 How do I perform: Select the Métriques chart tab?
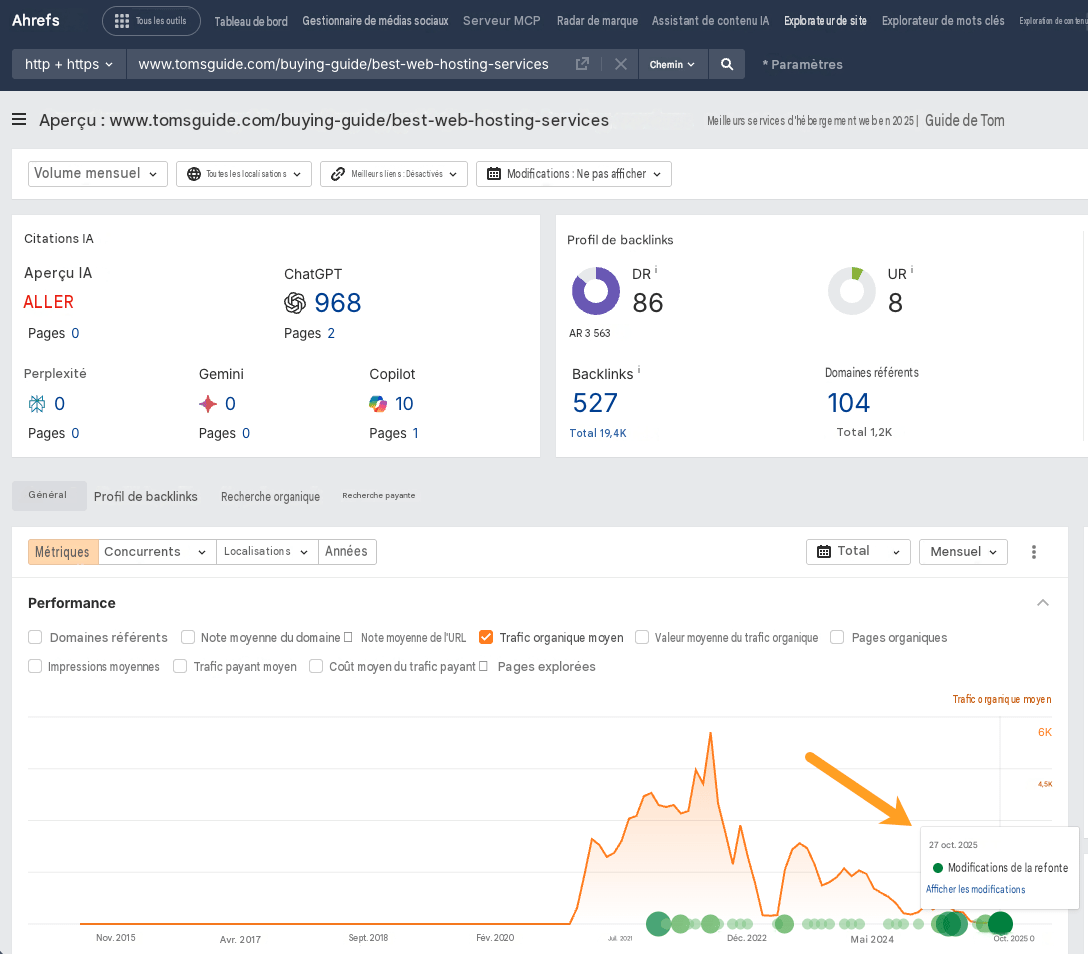62,552
